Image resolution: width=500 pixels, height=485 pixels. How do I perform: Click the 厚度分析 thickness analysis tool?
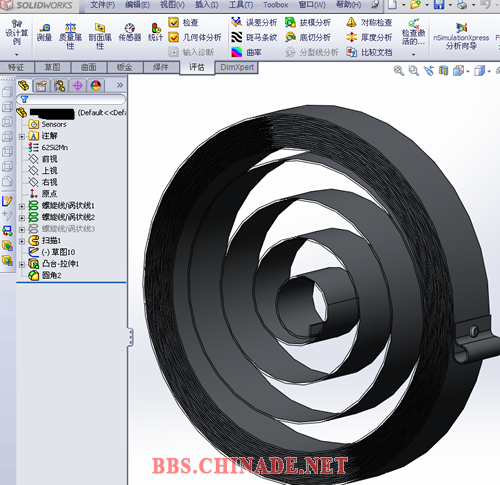click(x=369, y=37)
